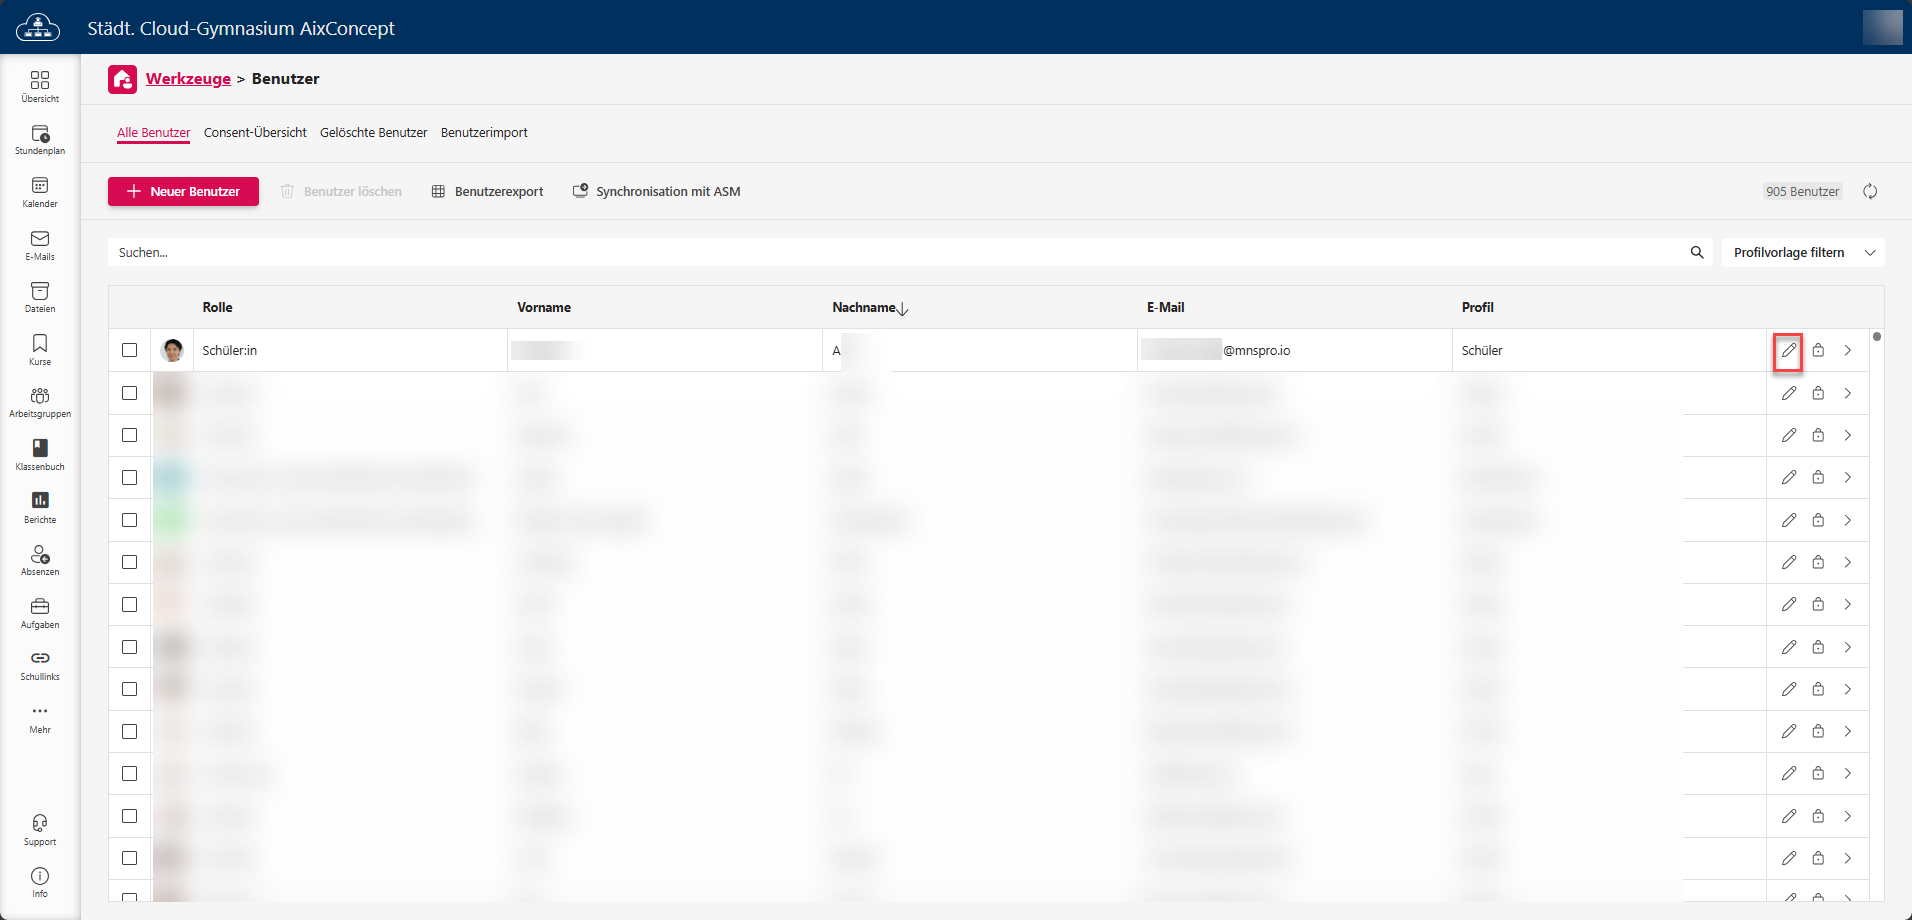The width and height of the screenshot is (1912, 920).
Task: Expand the first user row with chevron
Action: pos(1848,351)
